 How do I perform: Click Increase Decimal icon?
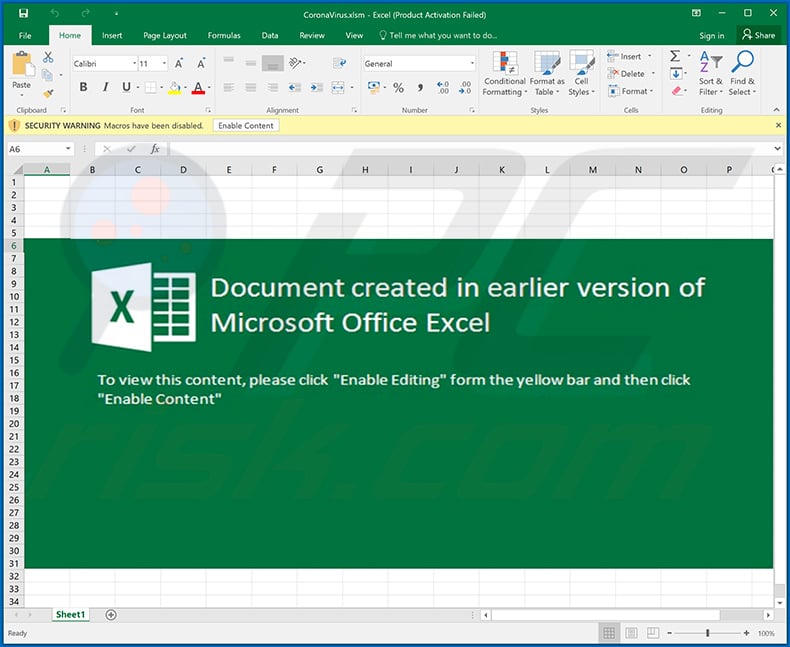click(442, 88)
